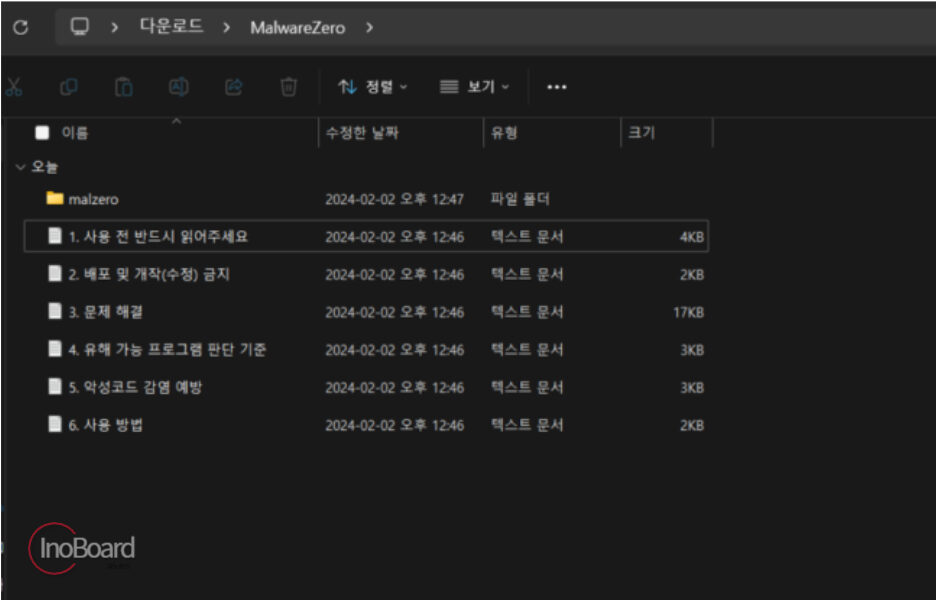Click the 오늘 group label

(45, 167)
